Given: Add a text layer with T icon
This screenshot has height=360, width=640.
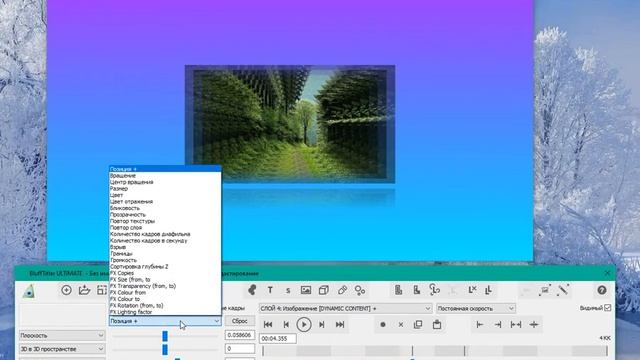Looking at the screenshot, I should pos(270,290).
